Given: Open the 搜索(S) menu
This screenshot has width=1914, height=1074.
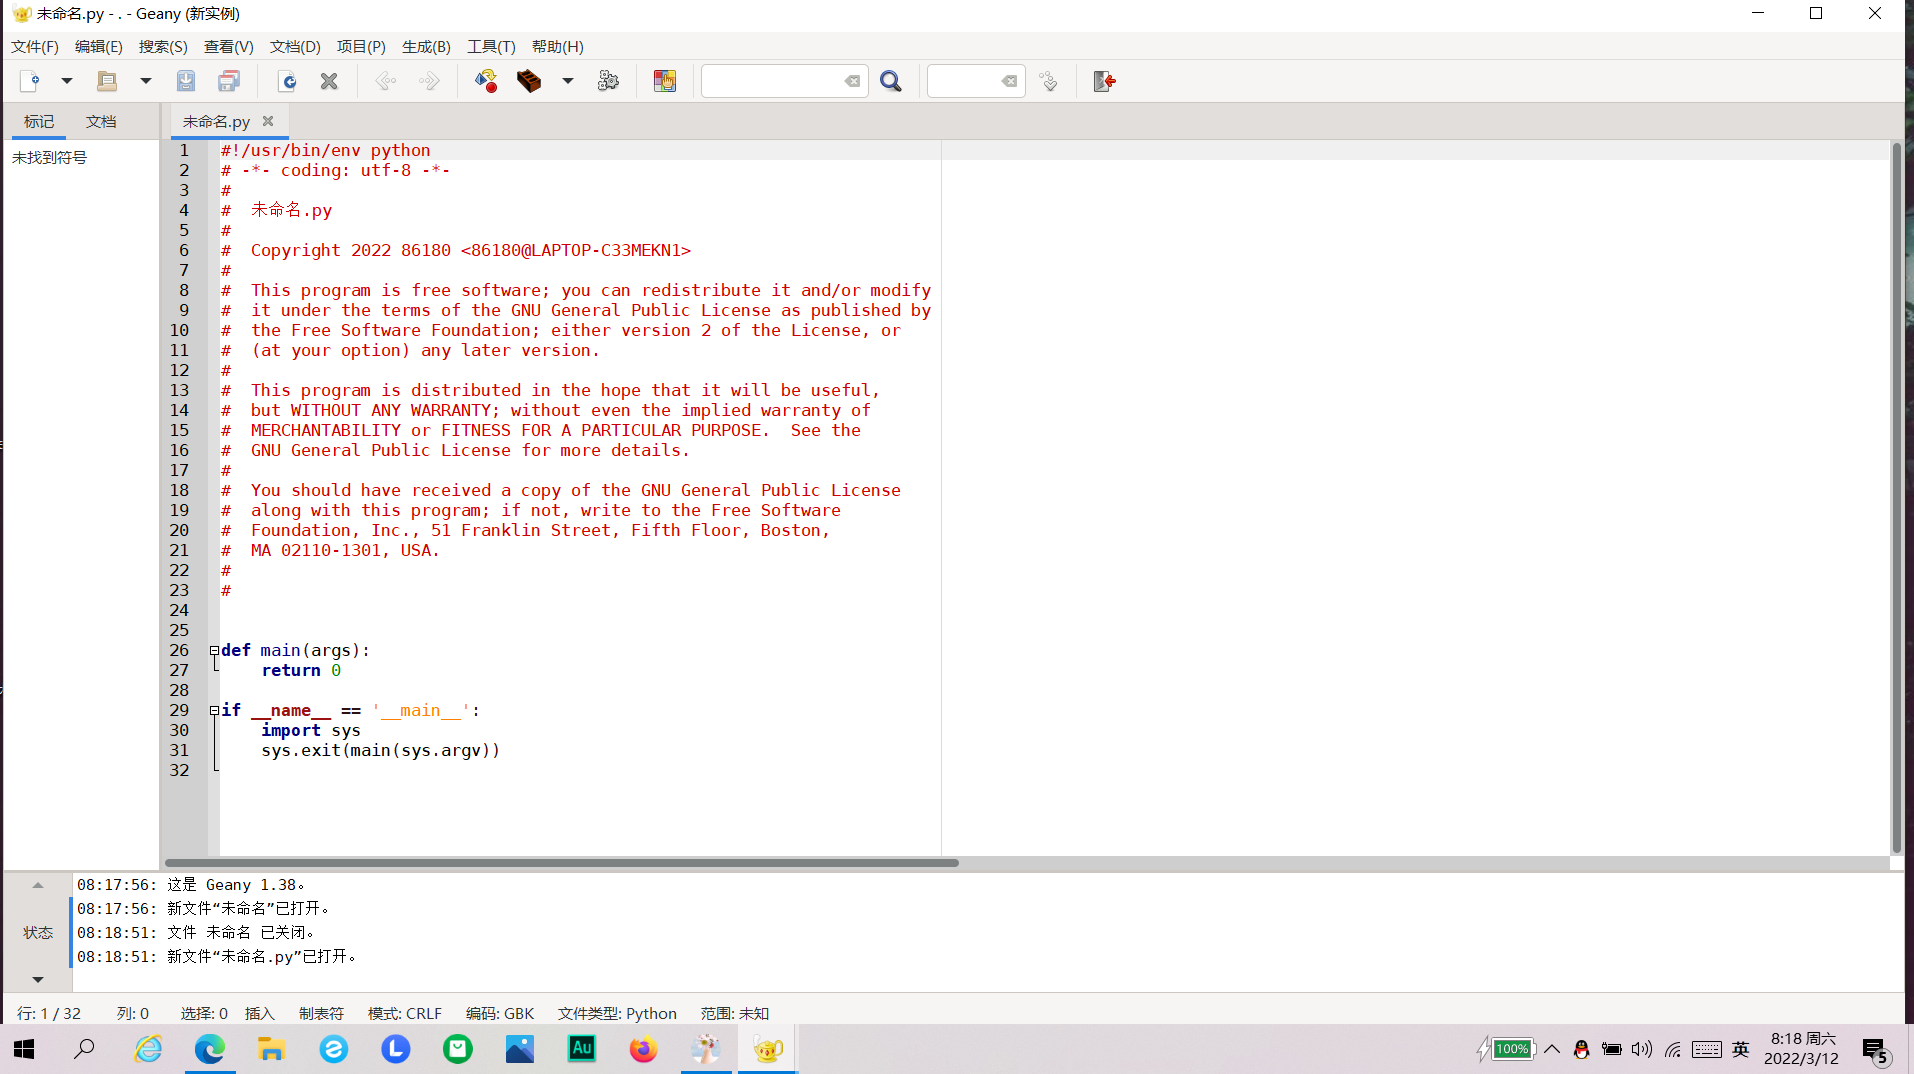Looking at the screenshot, I should point(163,47).
